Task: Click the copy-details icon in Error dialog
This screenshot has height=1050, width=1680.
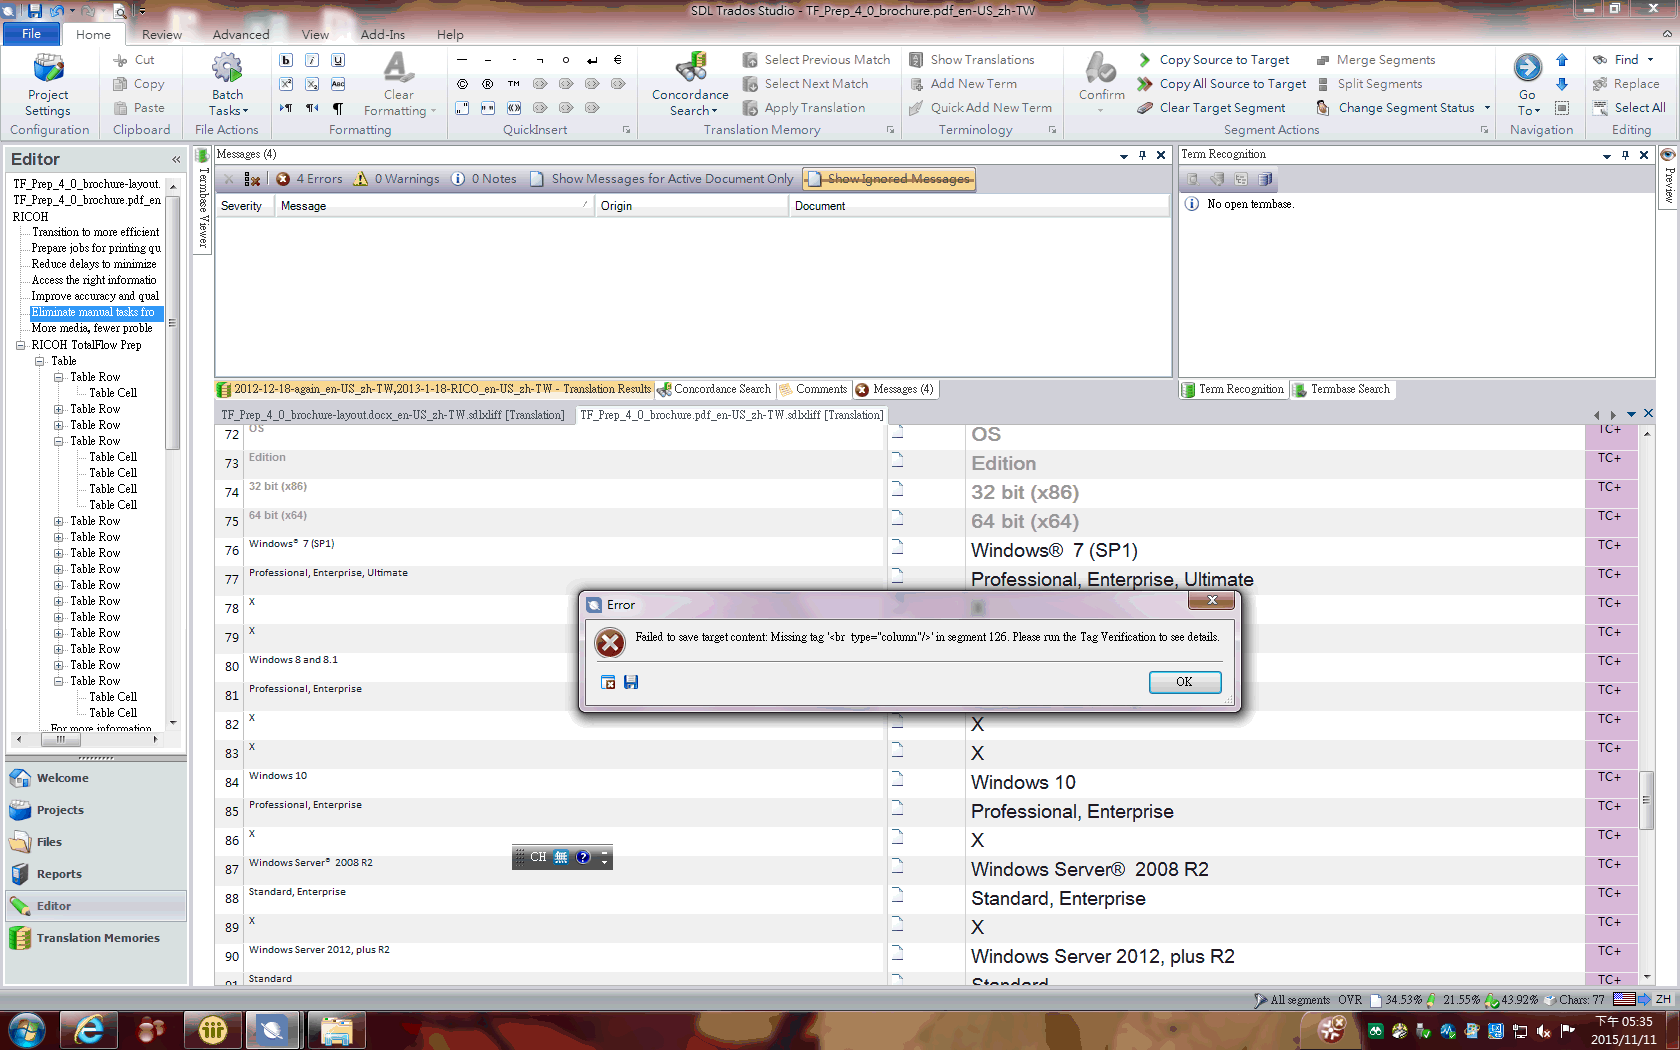Action: tap(608, 682)
